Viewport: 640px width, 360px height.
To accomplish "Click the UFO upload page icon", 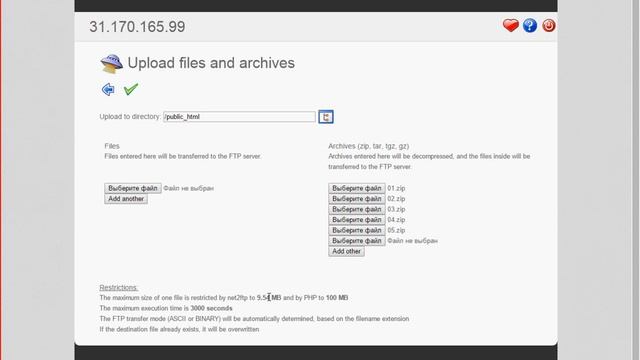I will point(111,64).
